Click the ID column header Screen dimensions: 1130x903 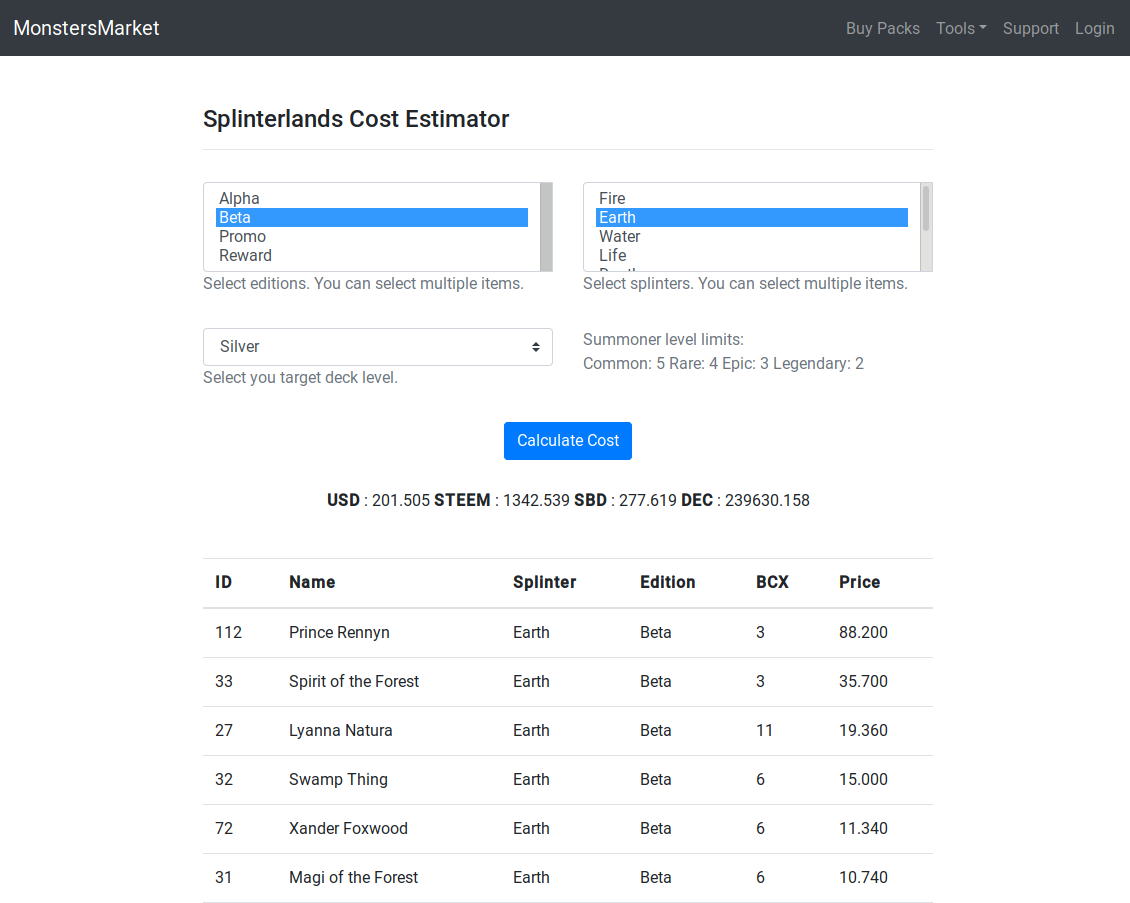223,582
